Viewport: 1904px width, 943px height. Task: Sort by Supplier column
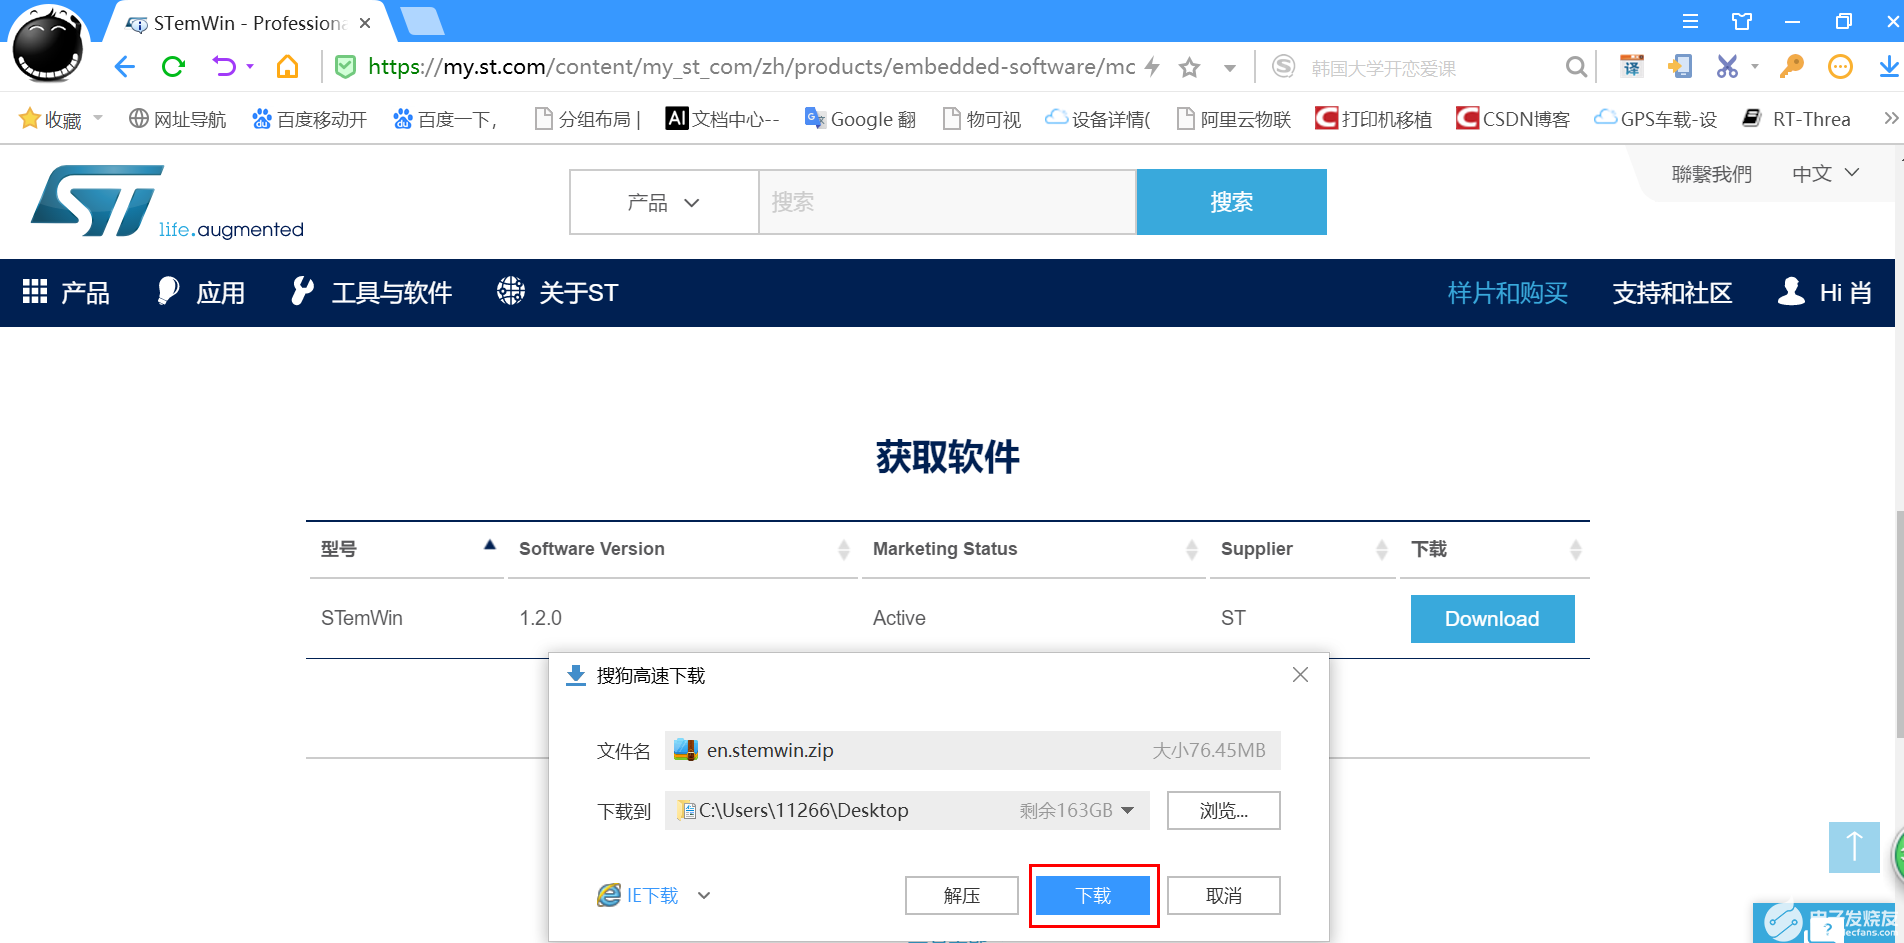click(1304, 549)
